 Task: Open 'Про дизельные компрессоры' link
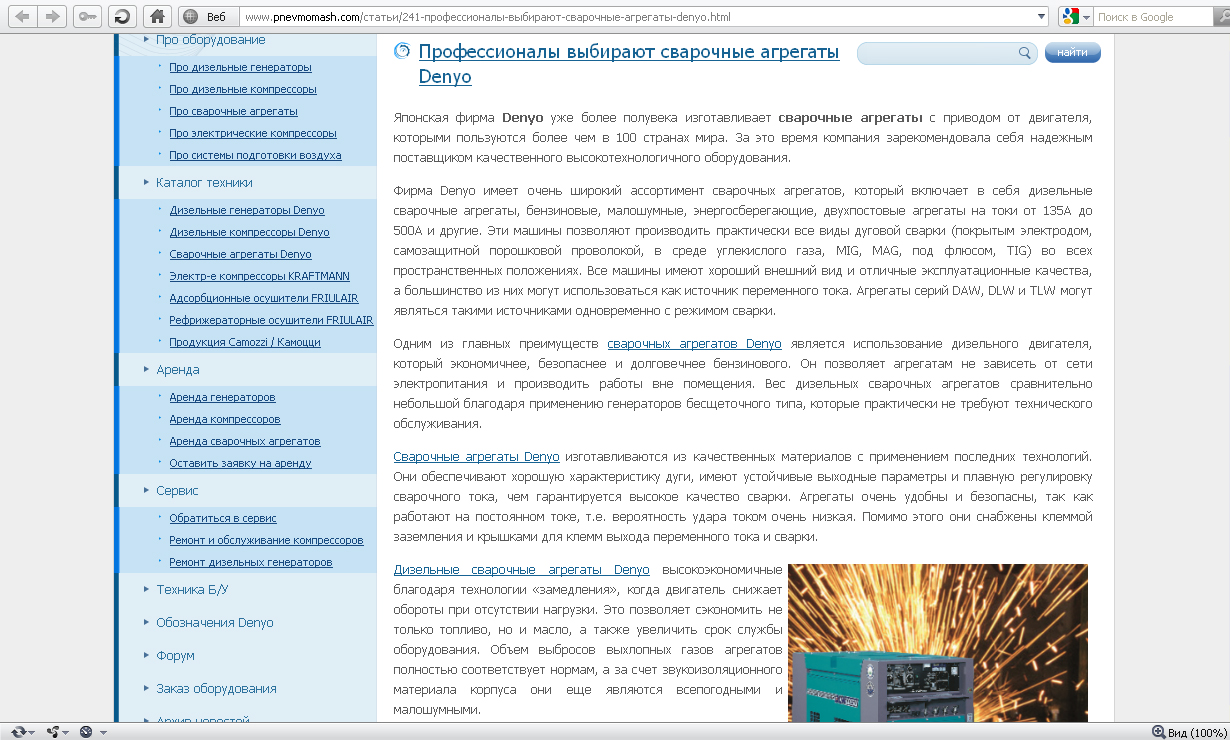(x=243, y=89)
